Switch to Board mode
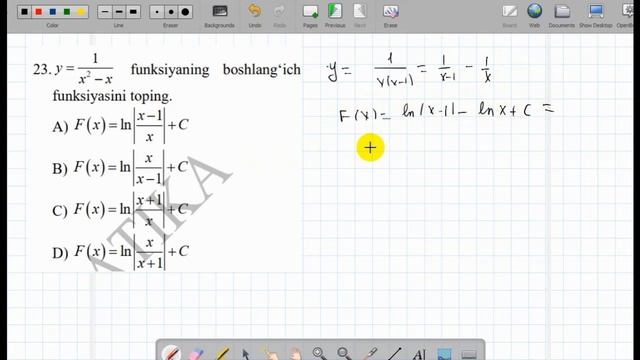 click(509, 16)
